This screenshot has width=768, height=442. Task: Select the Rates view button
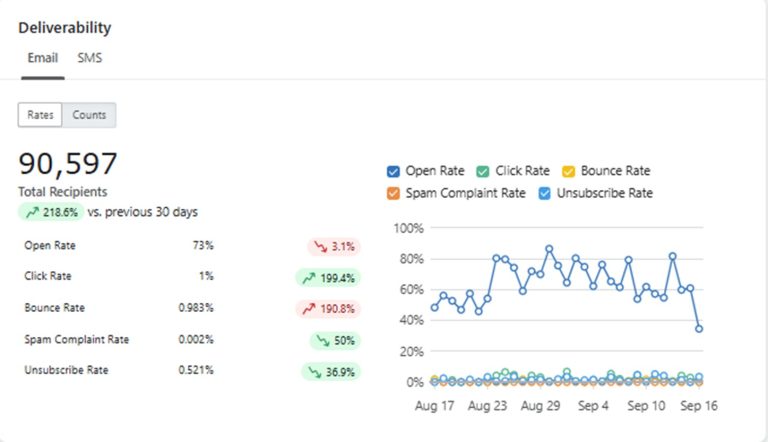click(x=41, y=115)
